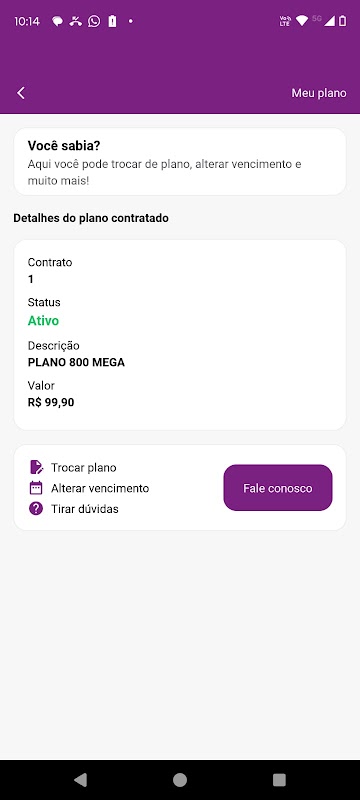
Task: Tap the Meu plano header title
Action: point(319,93)
